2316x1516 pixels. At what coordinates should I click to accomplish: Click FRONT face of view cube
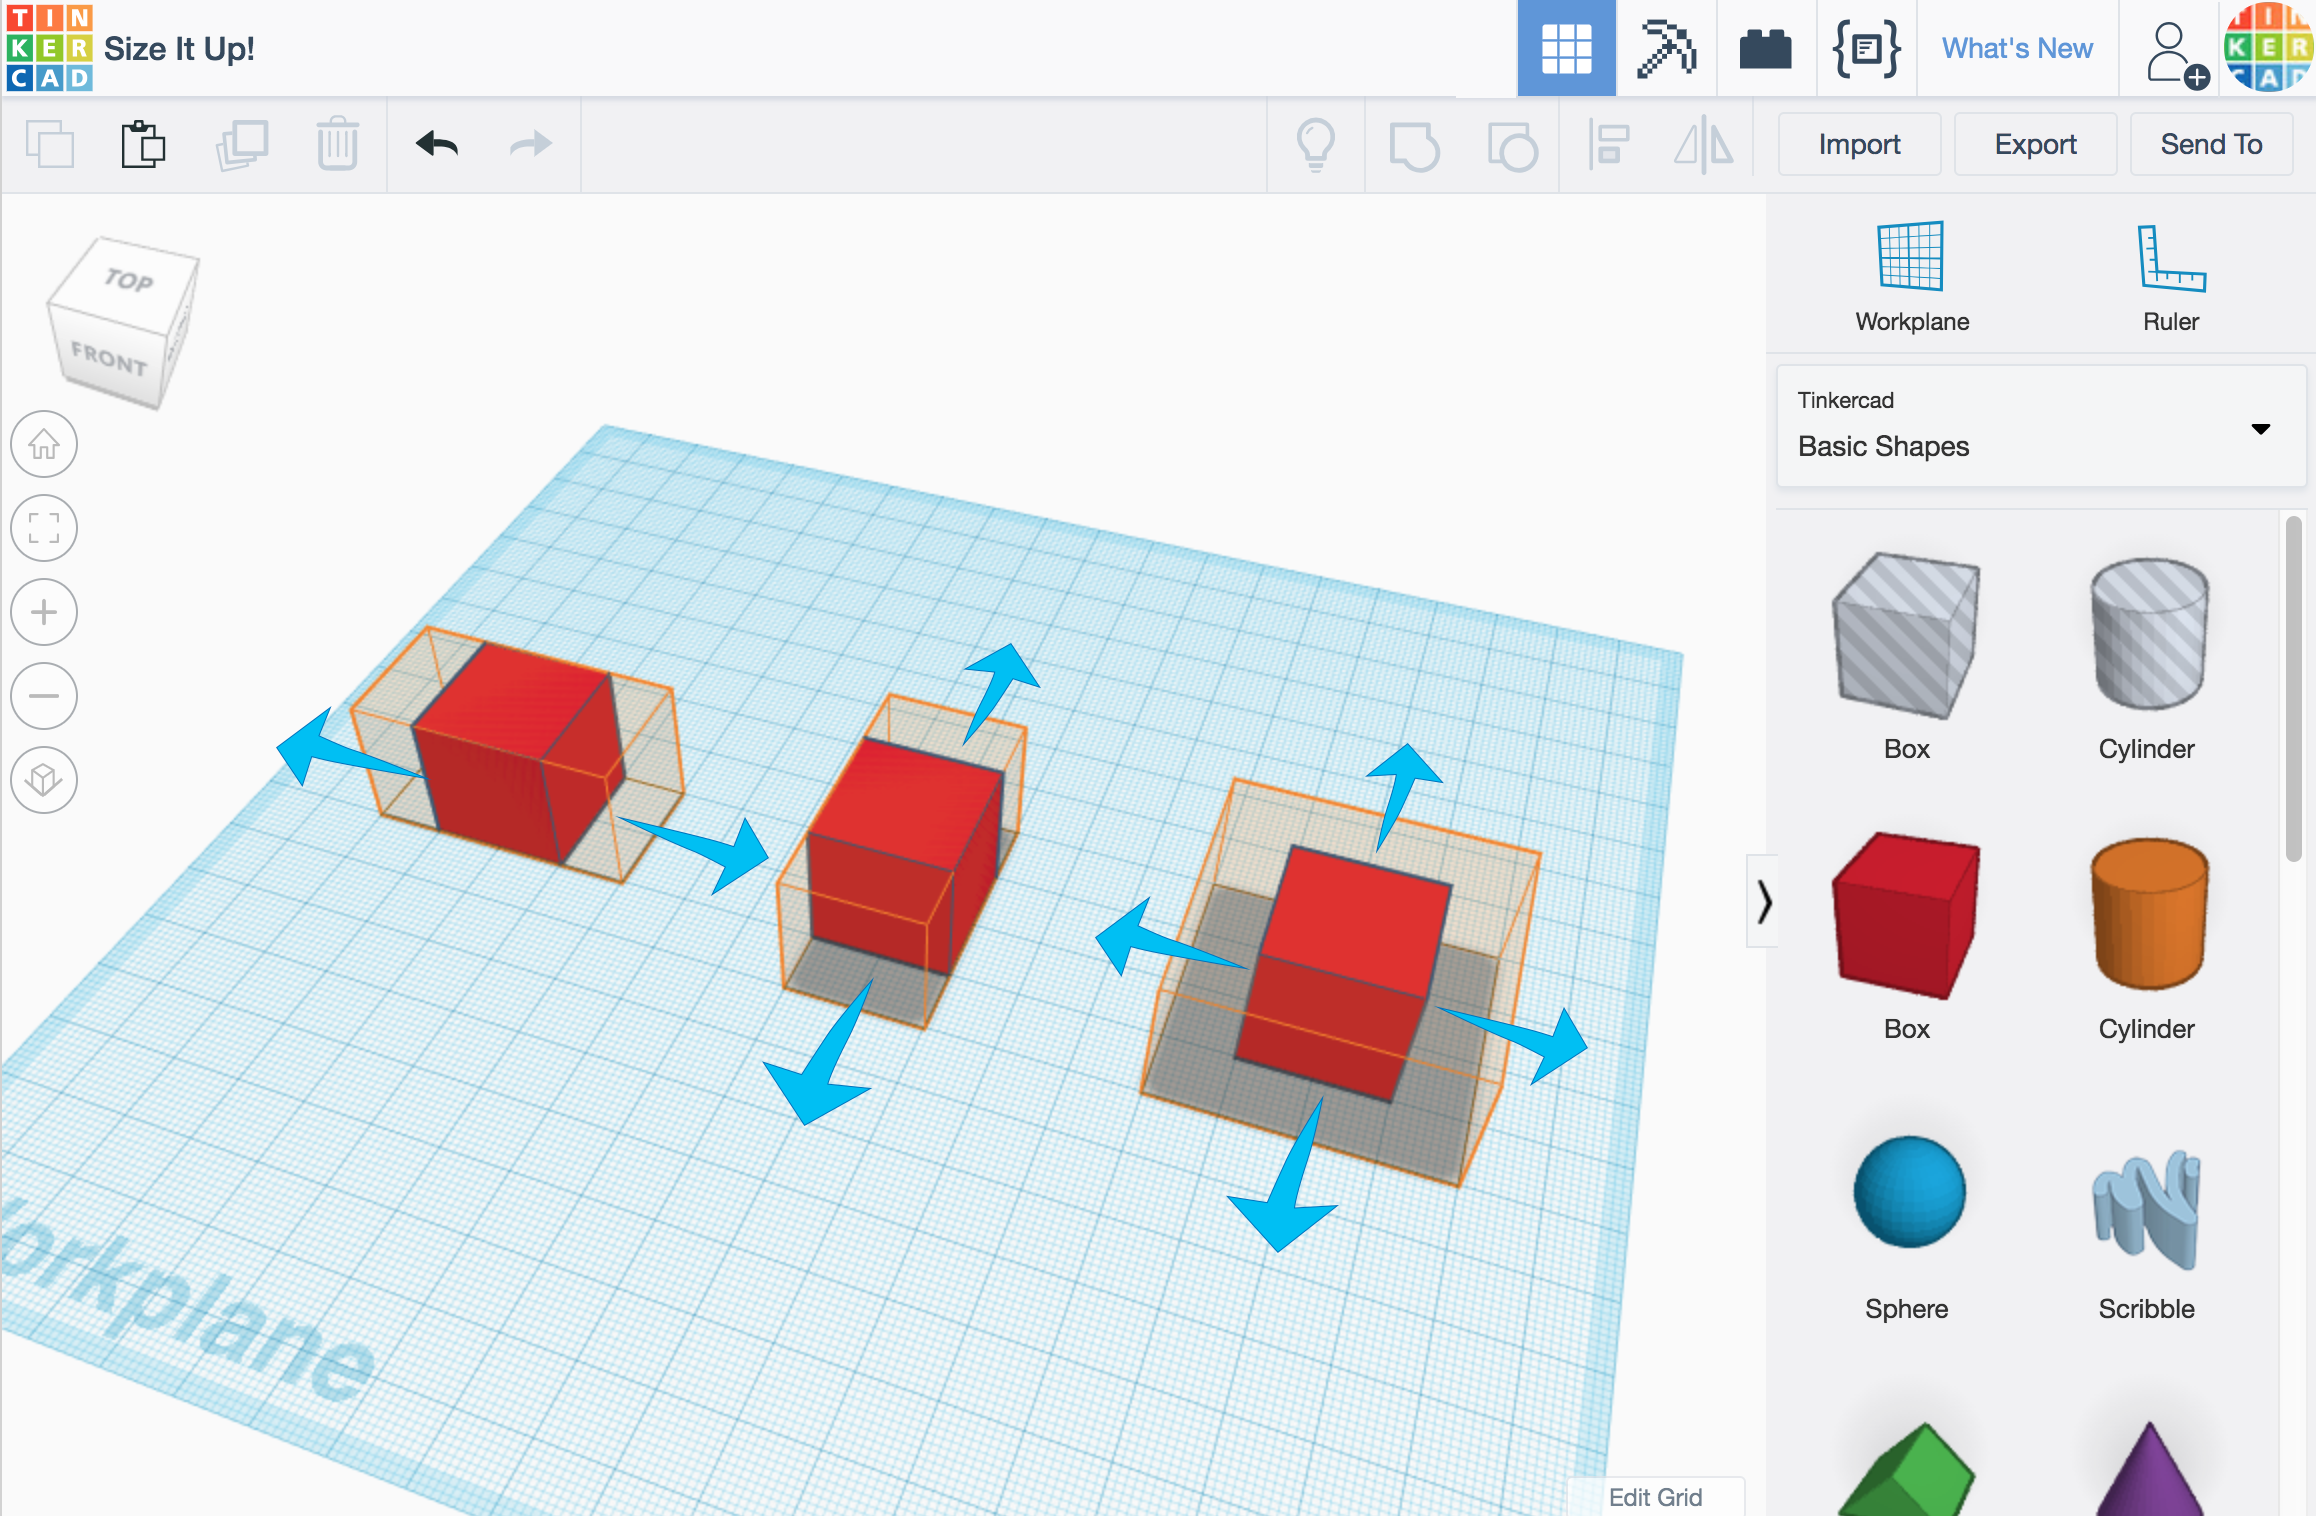click(x=108, y=358)
